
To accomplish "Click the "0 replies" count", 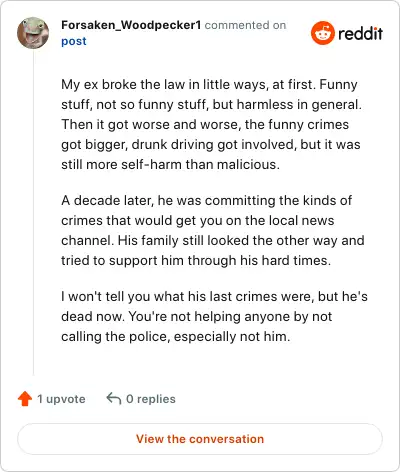I will pyautogui.click(x=151, y=399).
